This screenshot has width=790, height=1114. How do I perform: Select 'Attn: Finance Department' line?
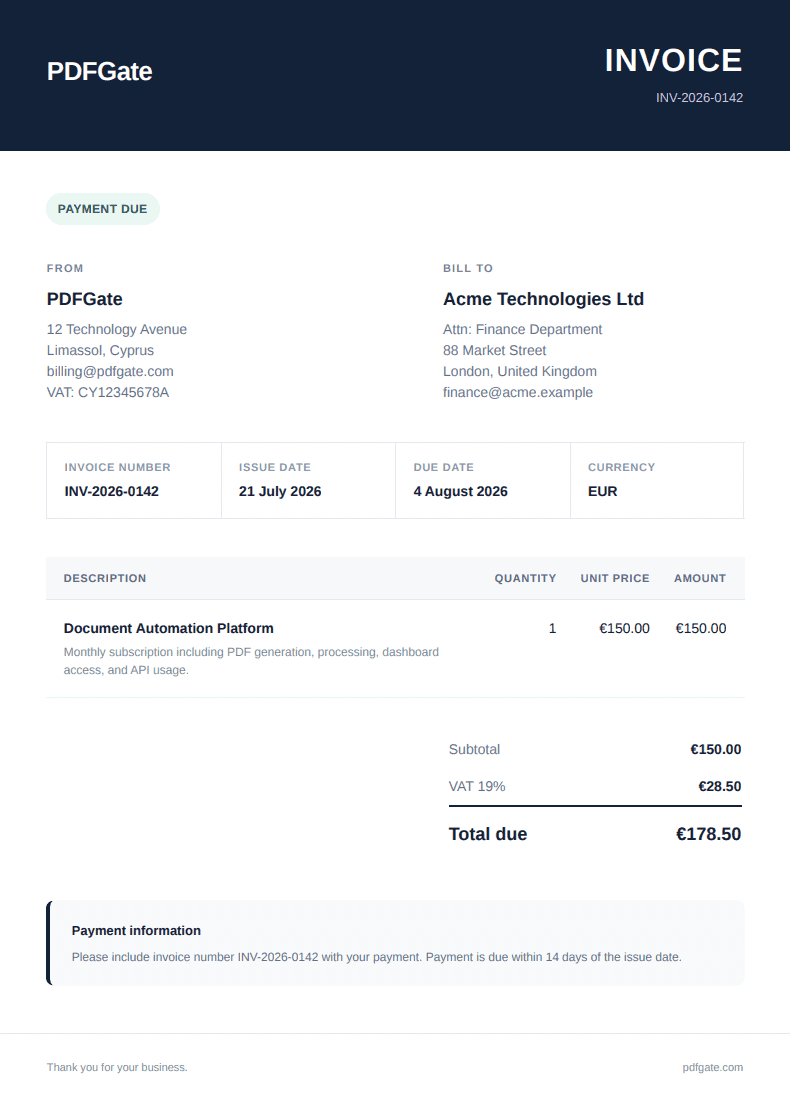pos(522,330)
